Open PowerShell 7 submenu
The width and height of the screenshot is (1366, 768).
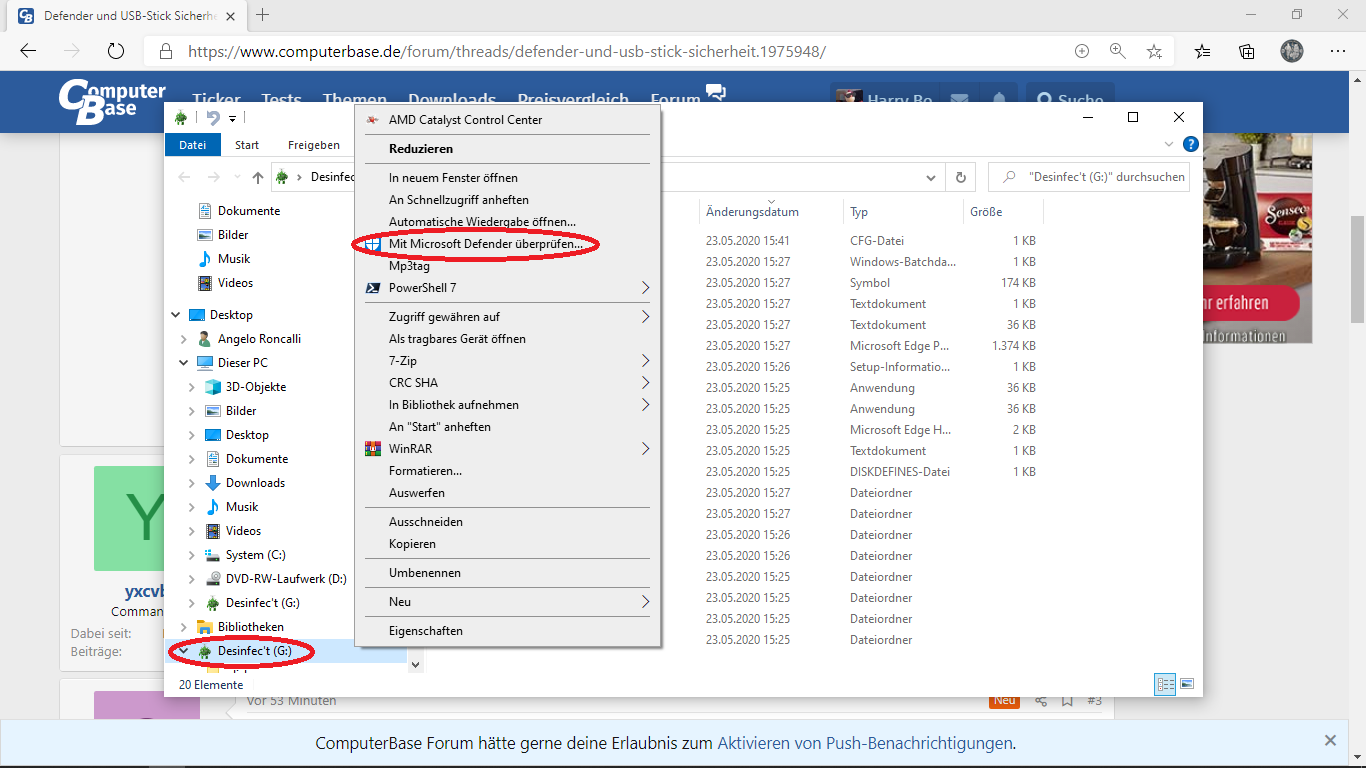pyautogui.click(x=508, y=288)
